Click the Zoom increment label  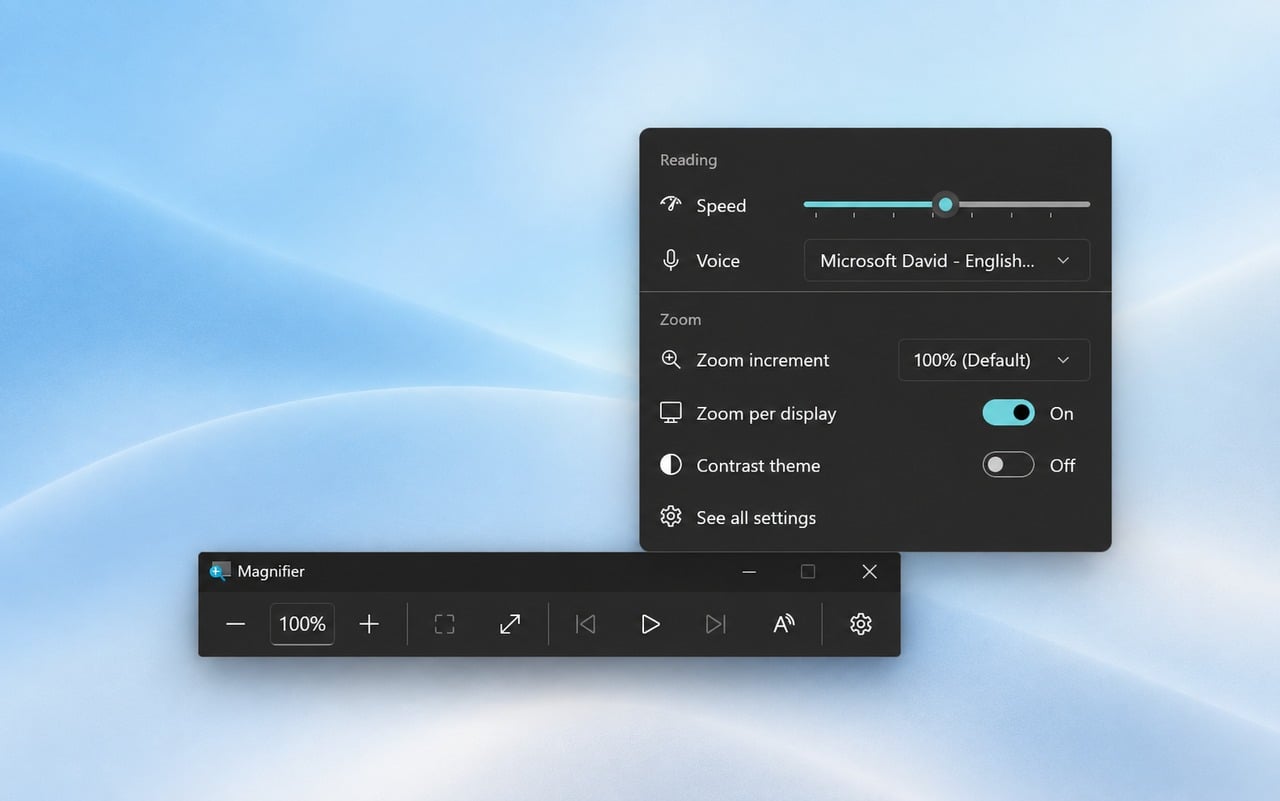coord(763,360)
